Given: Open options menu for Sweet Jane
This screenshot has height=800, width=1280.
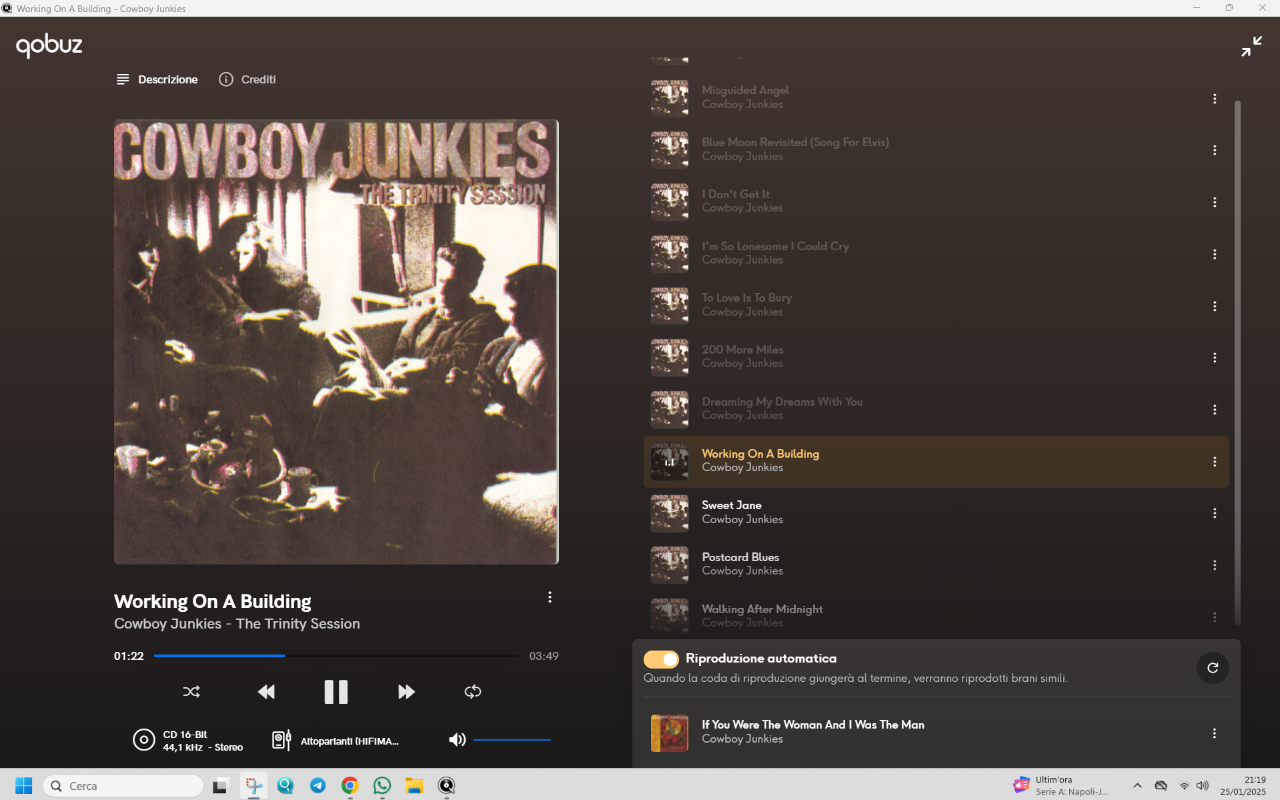Looking at the screenshot, I should pyautogui.click(x=1215, y=513).
